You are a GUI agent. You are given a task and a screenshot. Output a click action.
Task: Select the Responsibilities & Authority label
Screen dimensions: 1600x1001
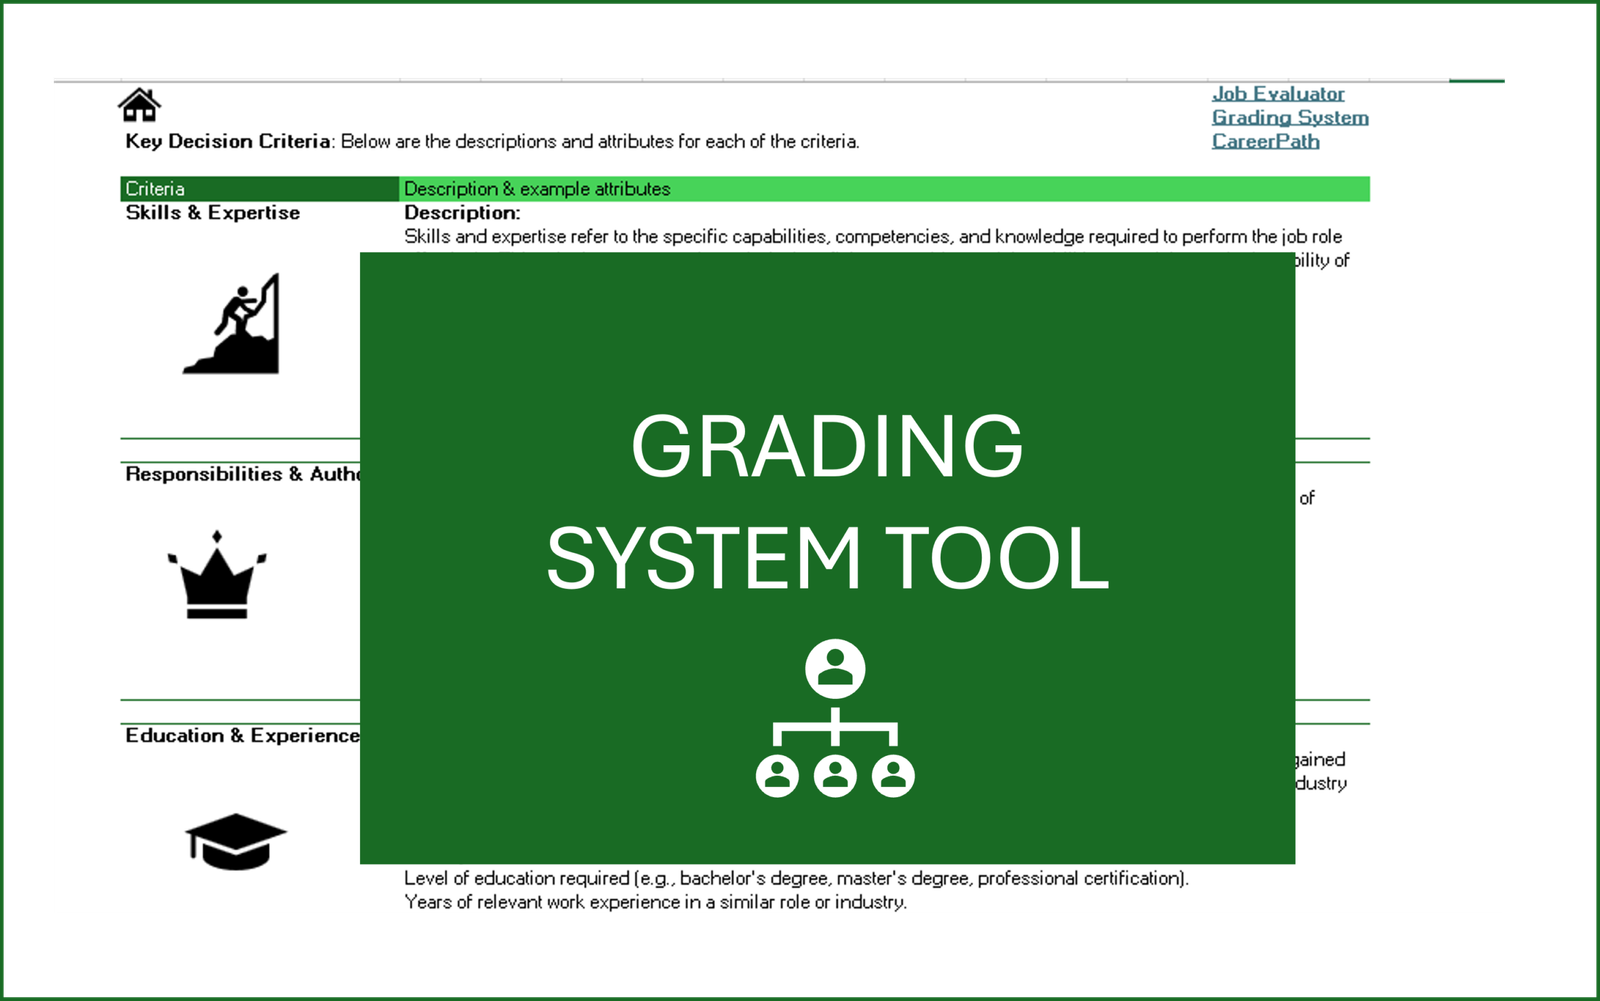coord(240,474)
